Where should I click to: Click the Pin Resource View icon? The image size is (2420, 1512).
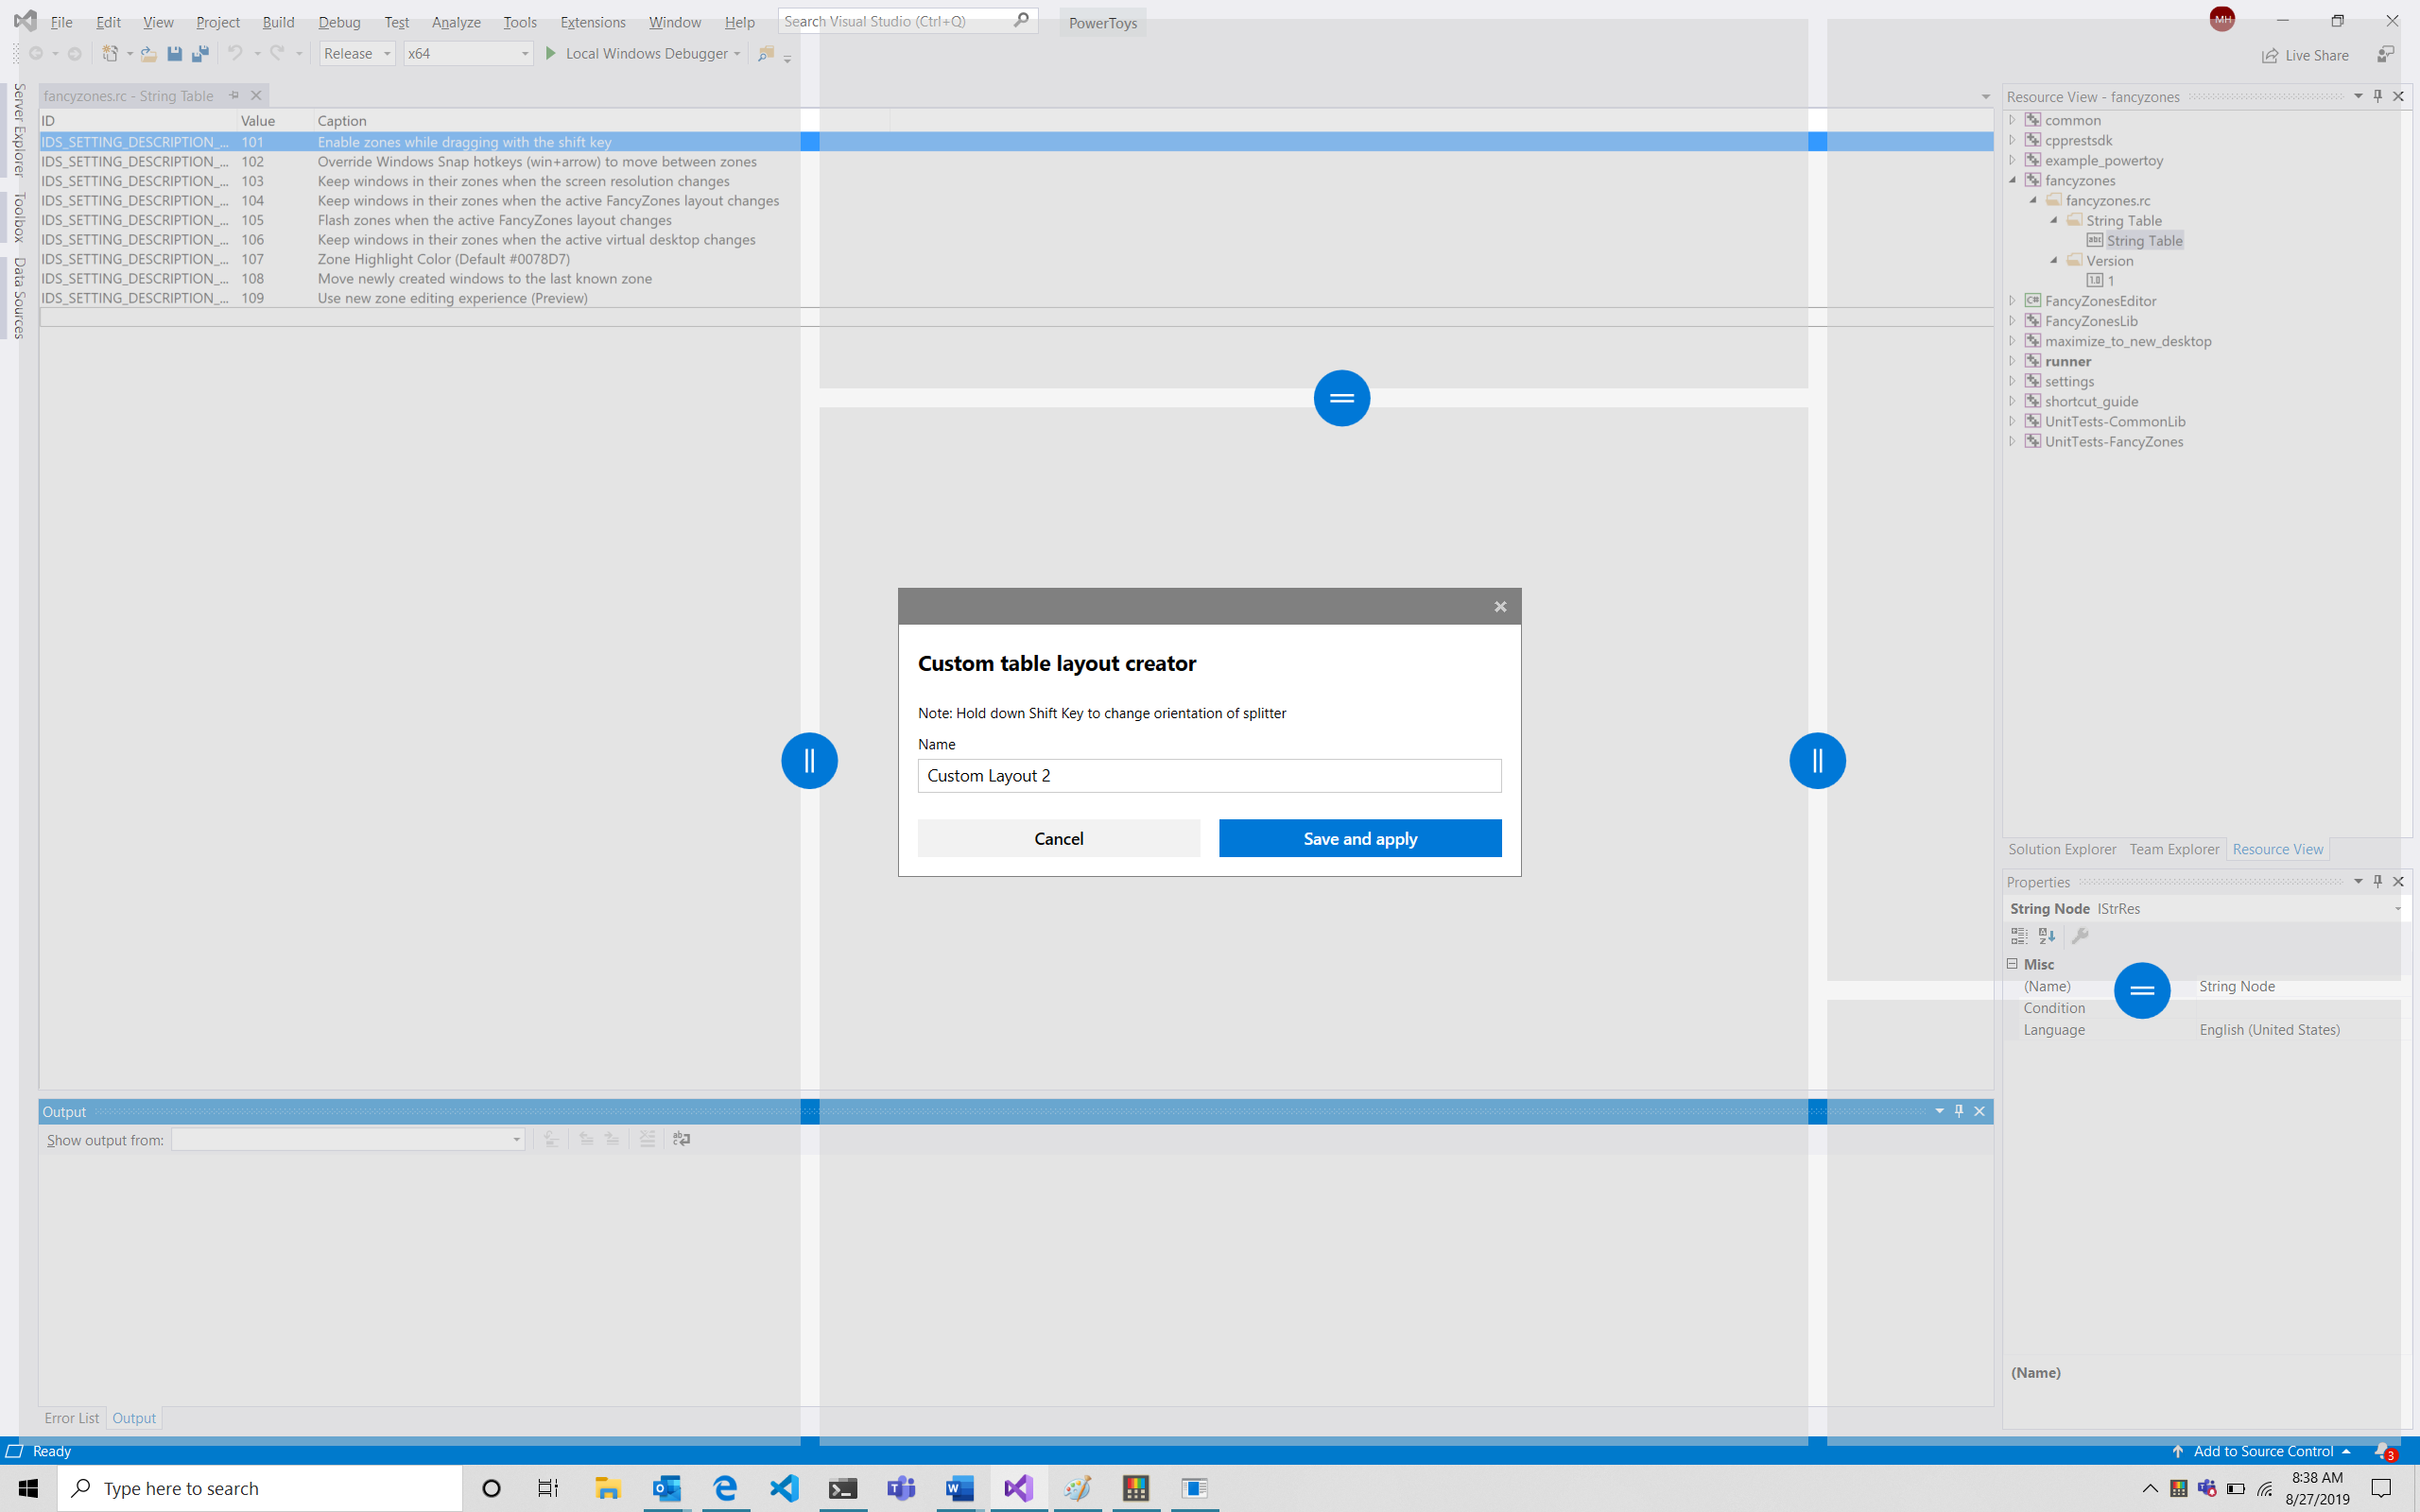[x=2378, y=95]
